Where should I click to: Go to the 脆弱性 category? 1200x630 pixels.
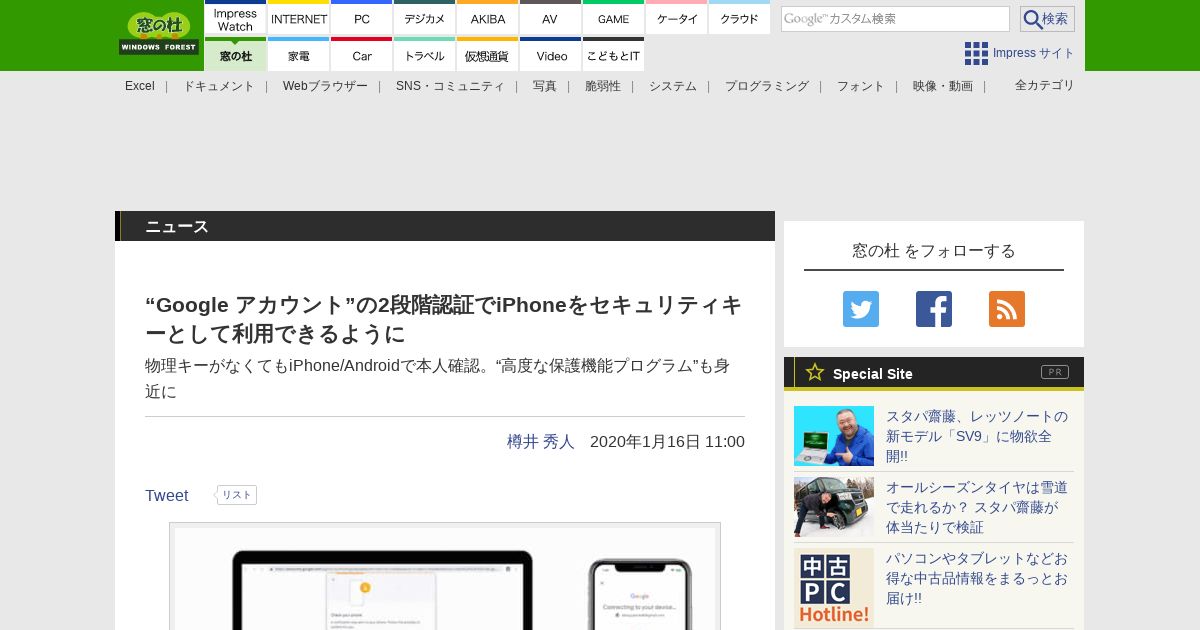[x=603, y=86]
